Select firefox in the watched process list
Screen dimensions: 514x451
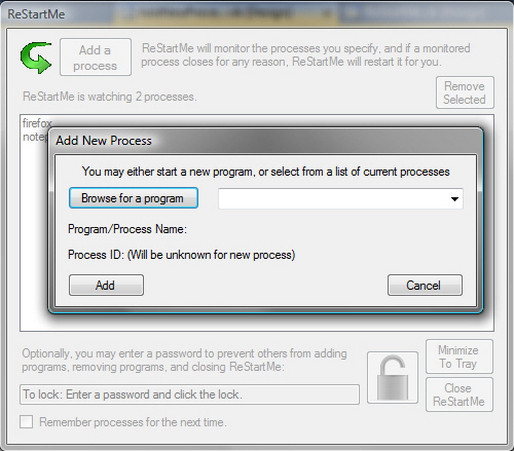click(37, 123)
